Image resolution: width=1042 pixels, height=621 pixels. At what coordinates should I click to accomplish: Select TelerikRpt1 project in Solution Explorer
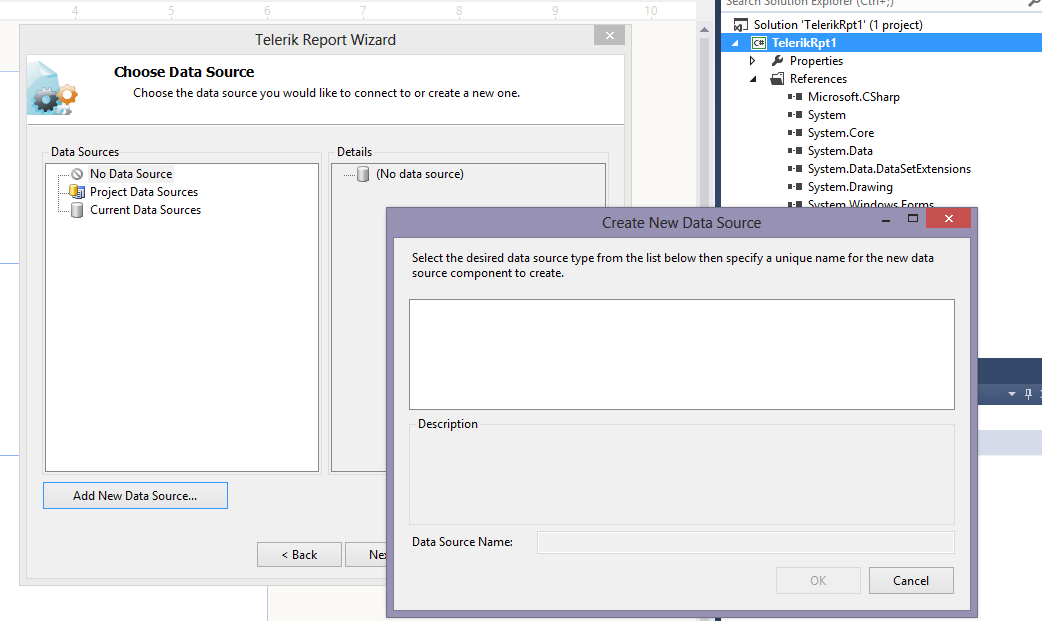804,43
